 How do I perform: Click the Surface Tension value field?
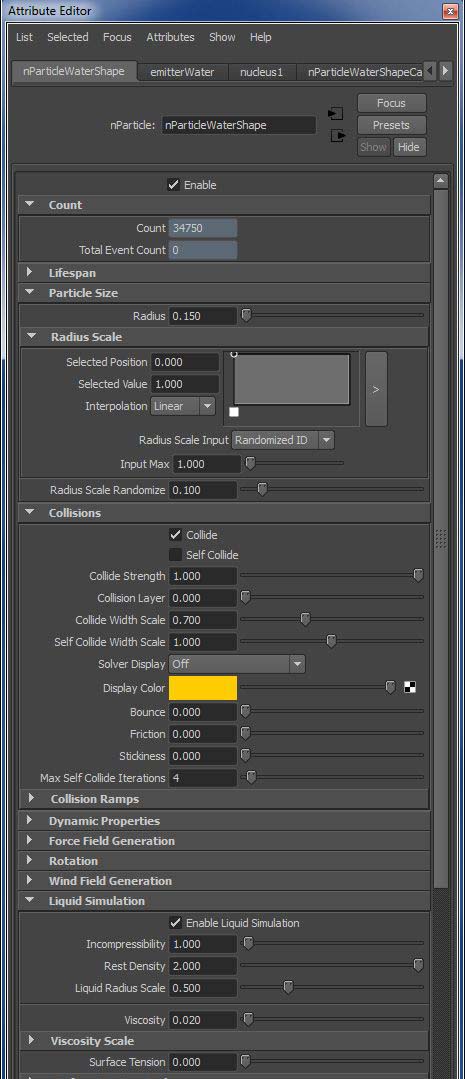(x=203, y=1062)
